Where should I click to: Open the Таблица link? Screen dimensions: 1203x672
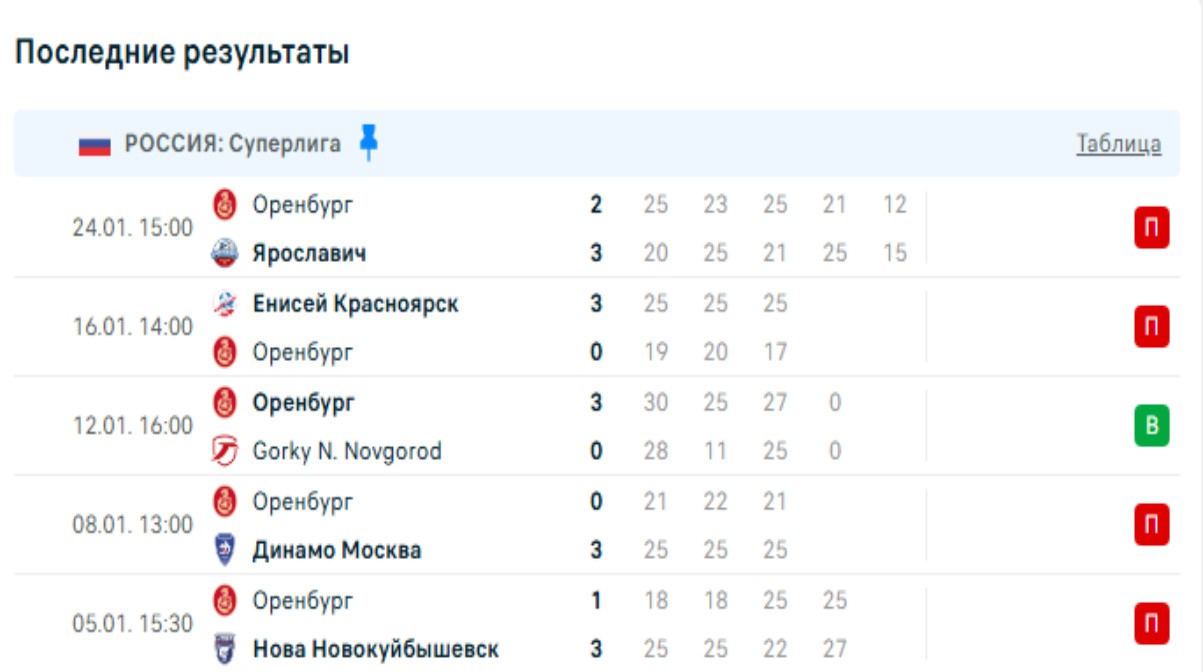tap(1118, 144)
